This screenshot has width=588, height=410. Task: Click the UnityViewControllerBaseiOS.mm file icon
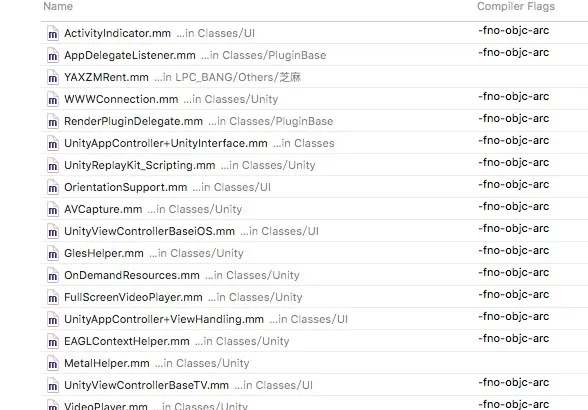(53, 231)
